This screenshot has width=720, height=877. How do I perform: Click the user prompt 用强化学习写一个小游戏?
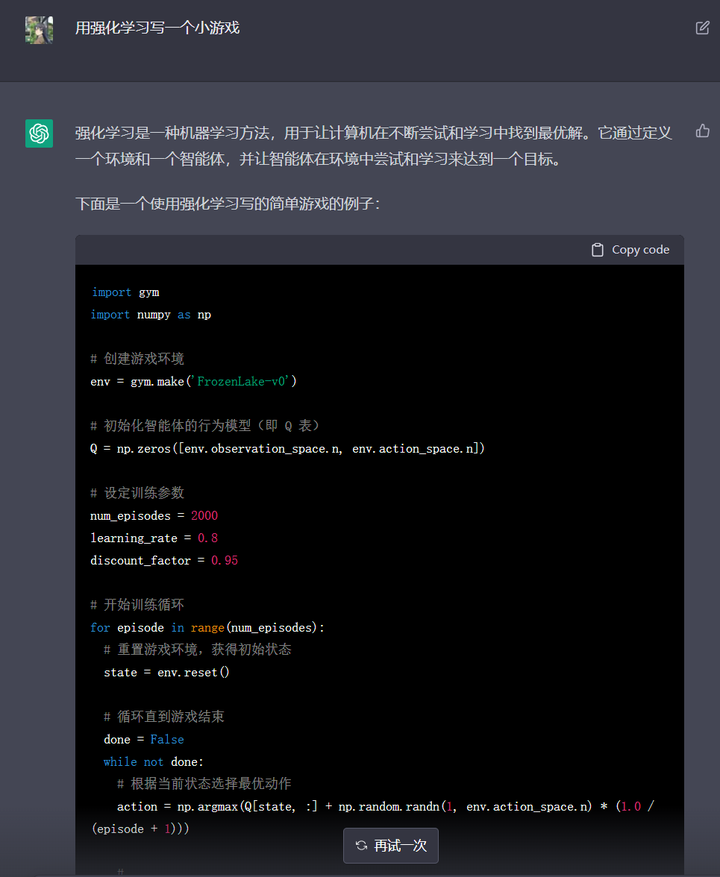coord(157,28)
